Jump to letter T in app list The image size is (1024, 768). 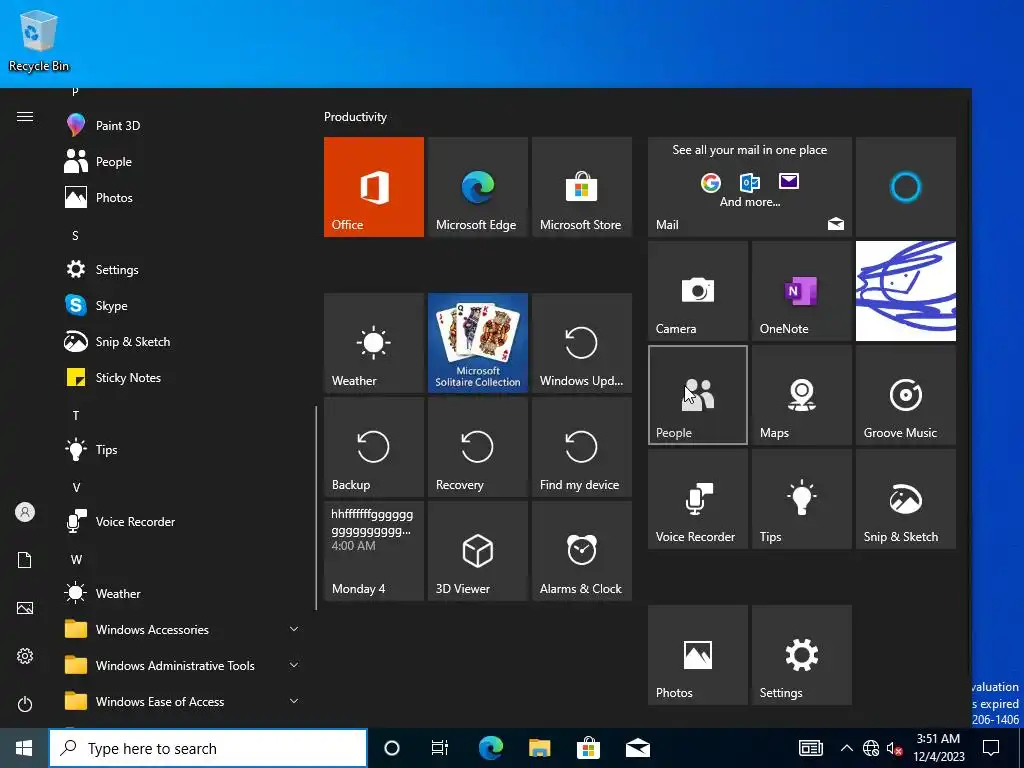(x=76, y=415)
